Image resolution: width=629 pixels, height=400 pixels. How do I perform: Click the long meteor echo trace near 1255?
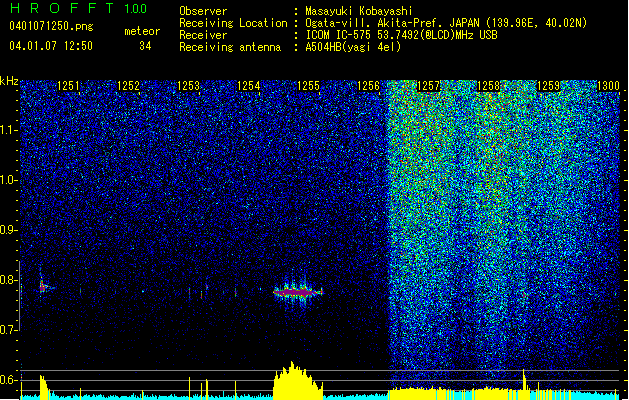(298, 292)
